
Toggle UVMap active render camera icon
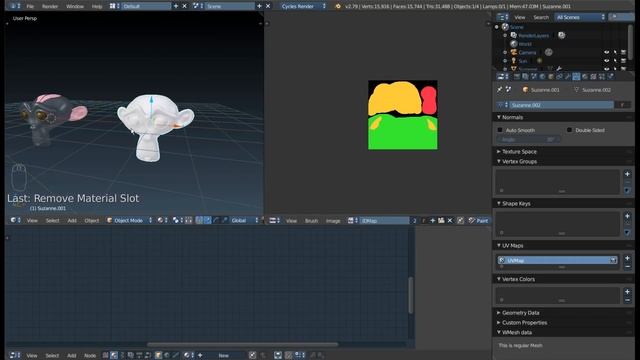click(x=613, y=260)
